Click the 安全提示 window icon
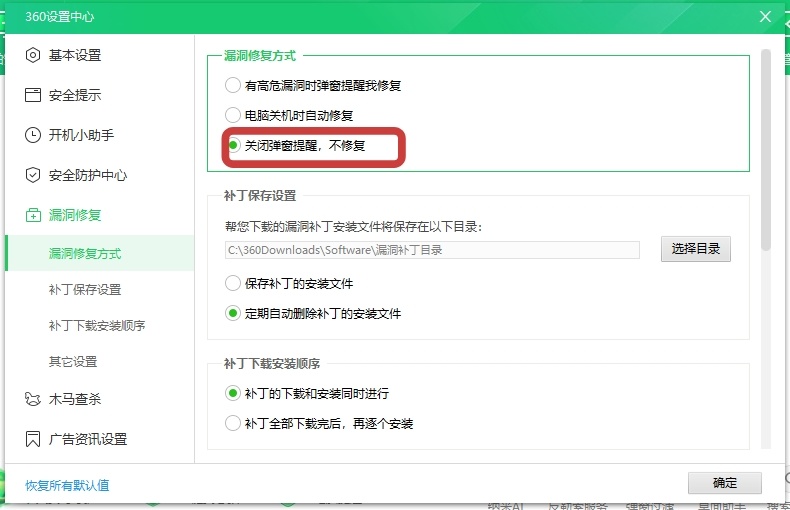 coord(33,95)
